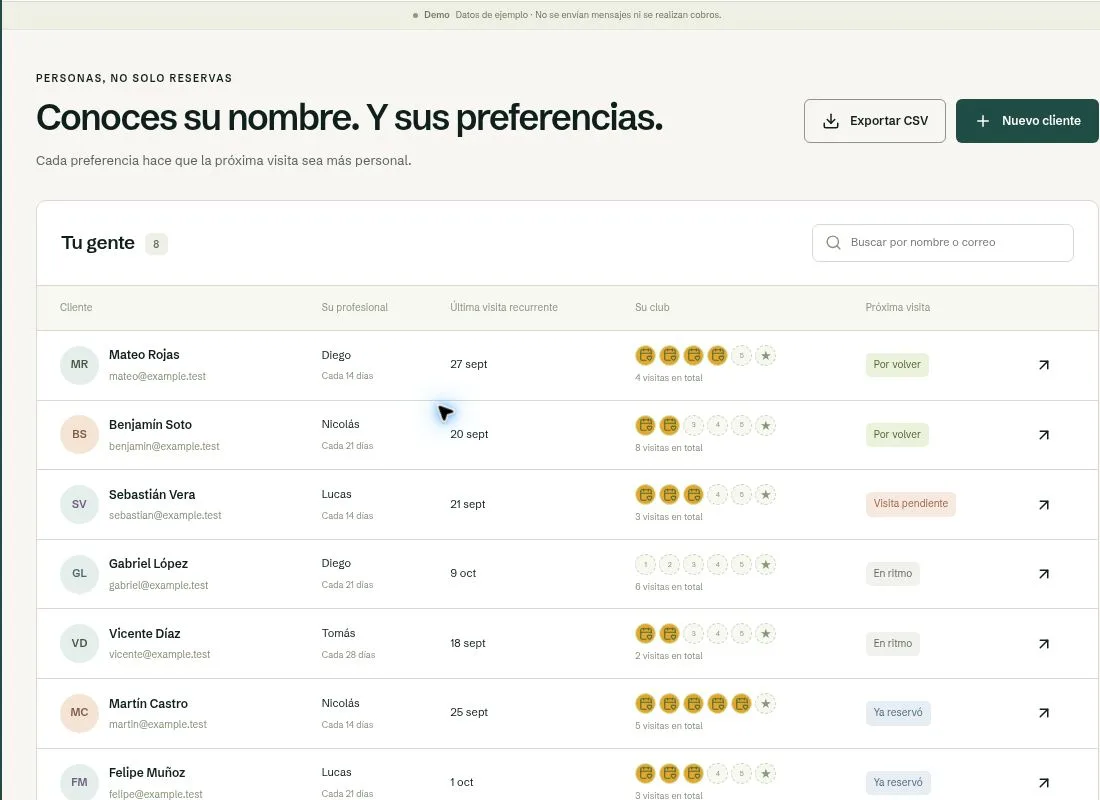Click the BS avatar for Benjamín Soto
The height and width of the screenshot is (800, 1100).
coord(79,434)
